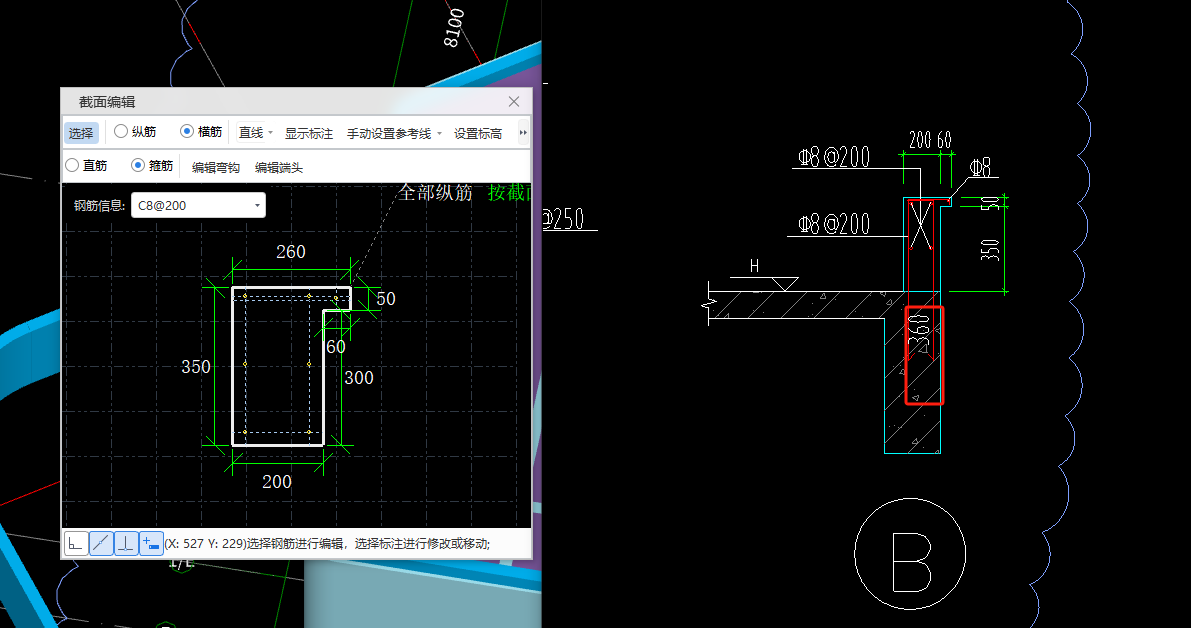Click the H elevation marker in CAD view
The width and height of the screenshot is (1191, 628).
[754, 266]
